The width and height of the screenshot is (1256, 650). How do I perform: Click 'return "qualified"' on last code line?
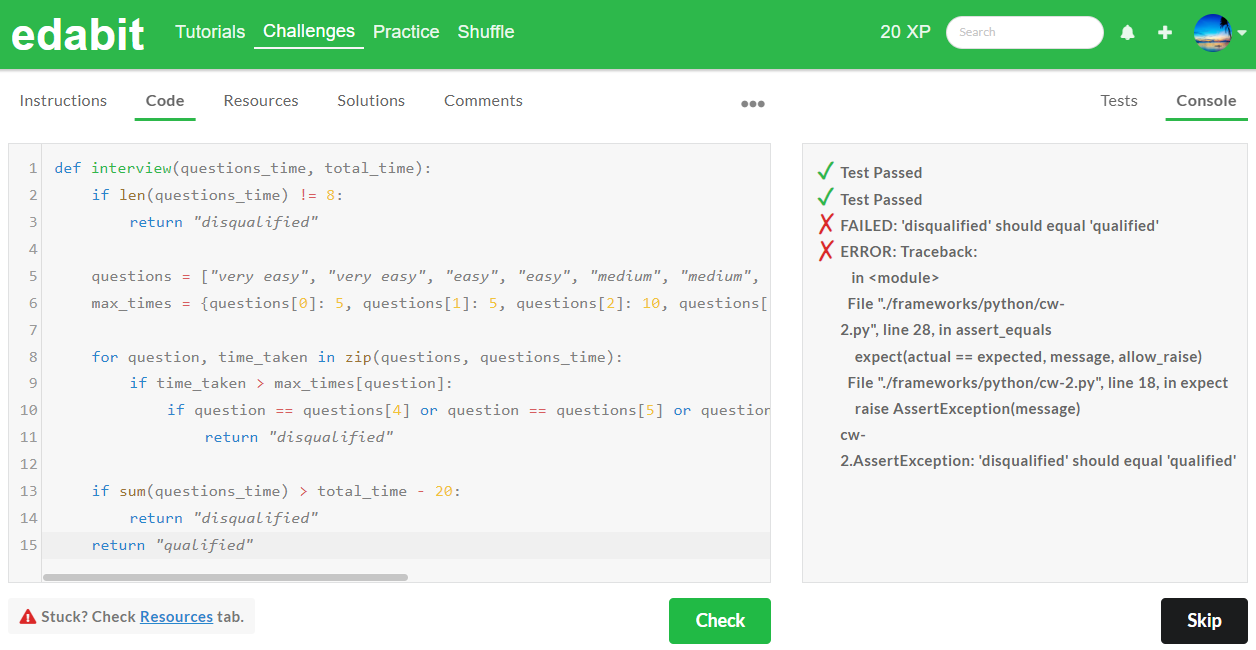tap(173, 545)
